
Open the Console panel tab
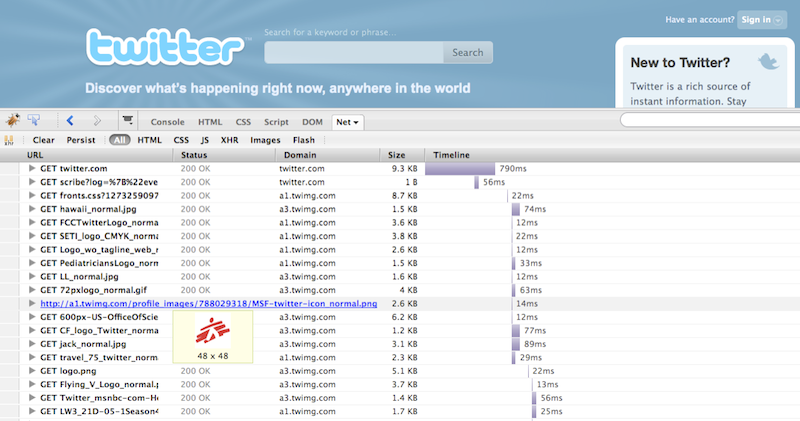167,122
